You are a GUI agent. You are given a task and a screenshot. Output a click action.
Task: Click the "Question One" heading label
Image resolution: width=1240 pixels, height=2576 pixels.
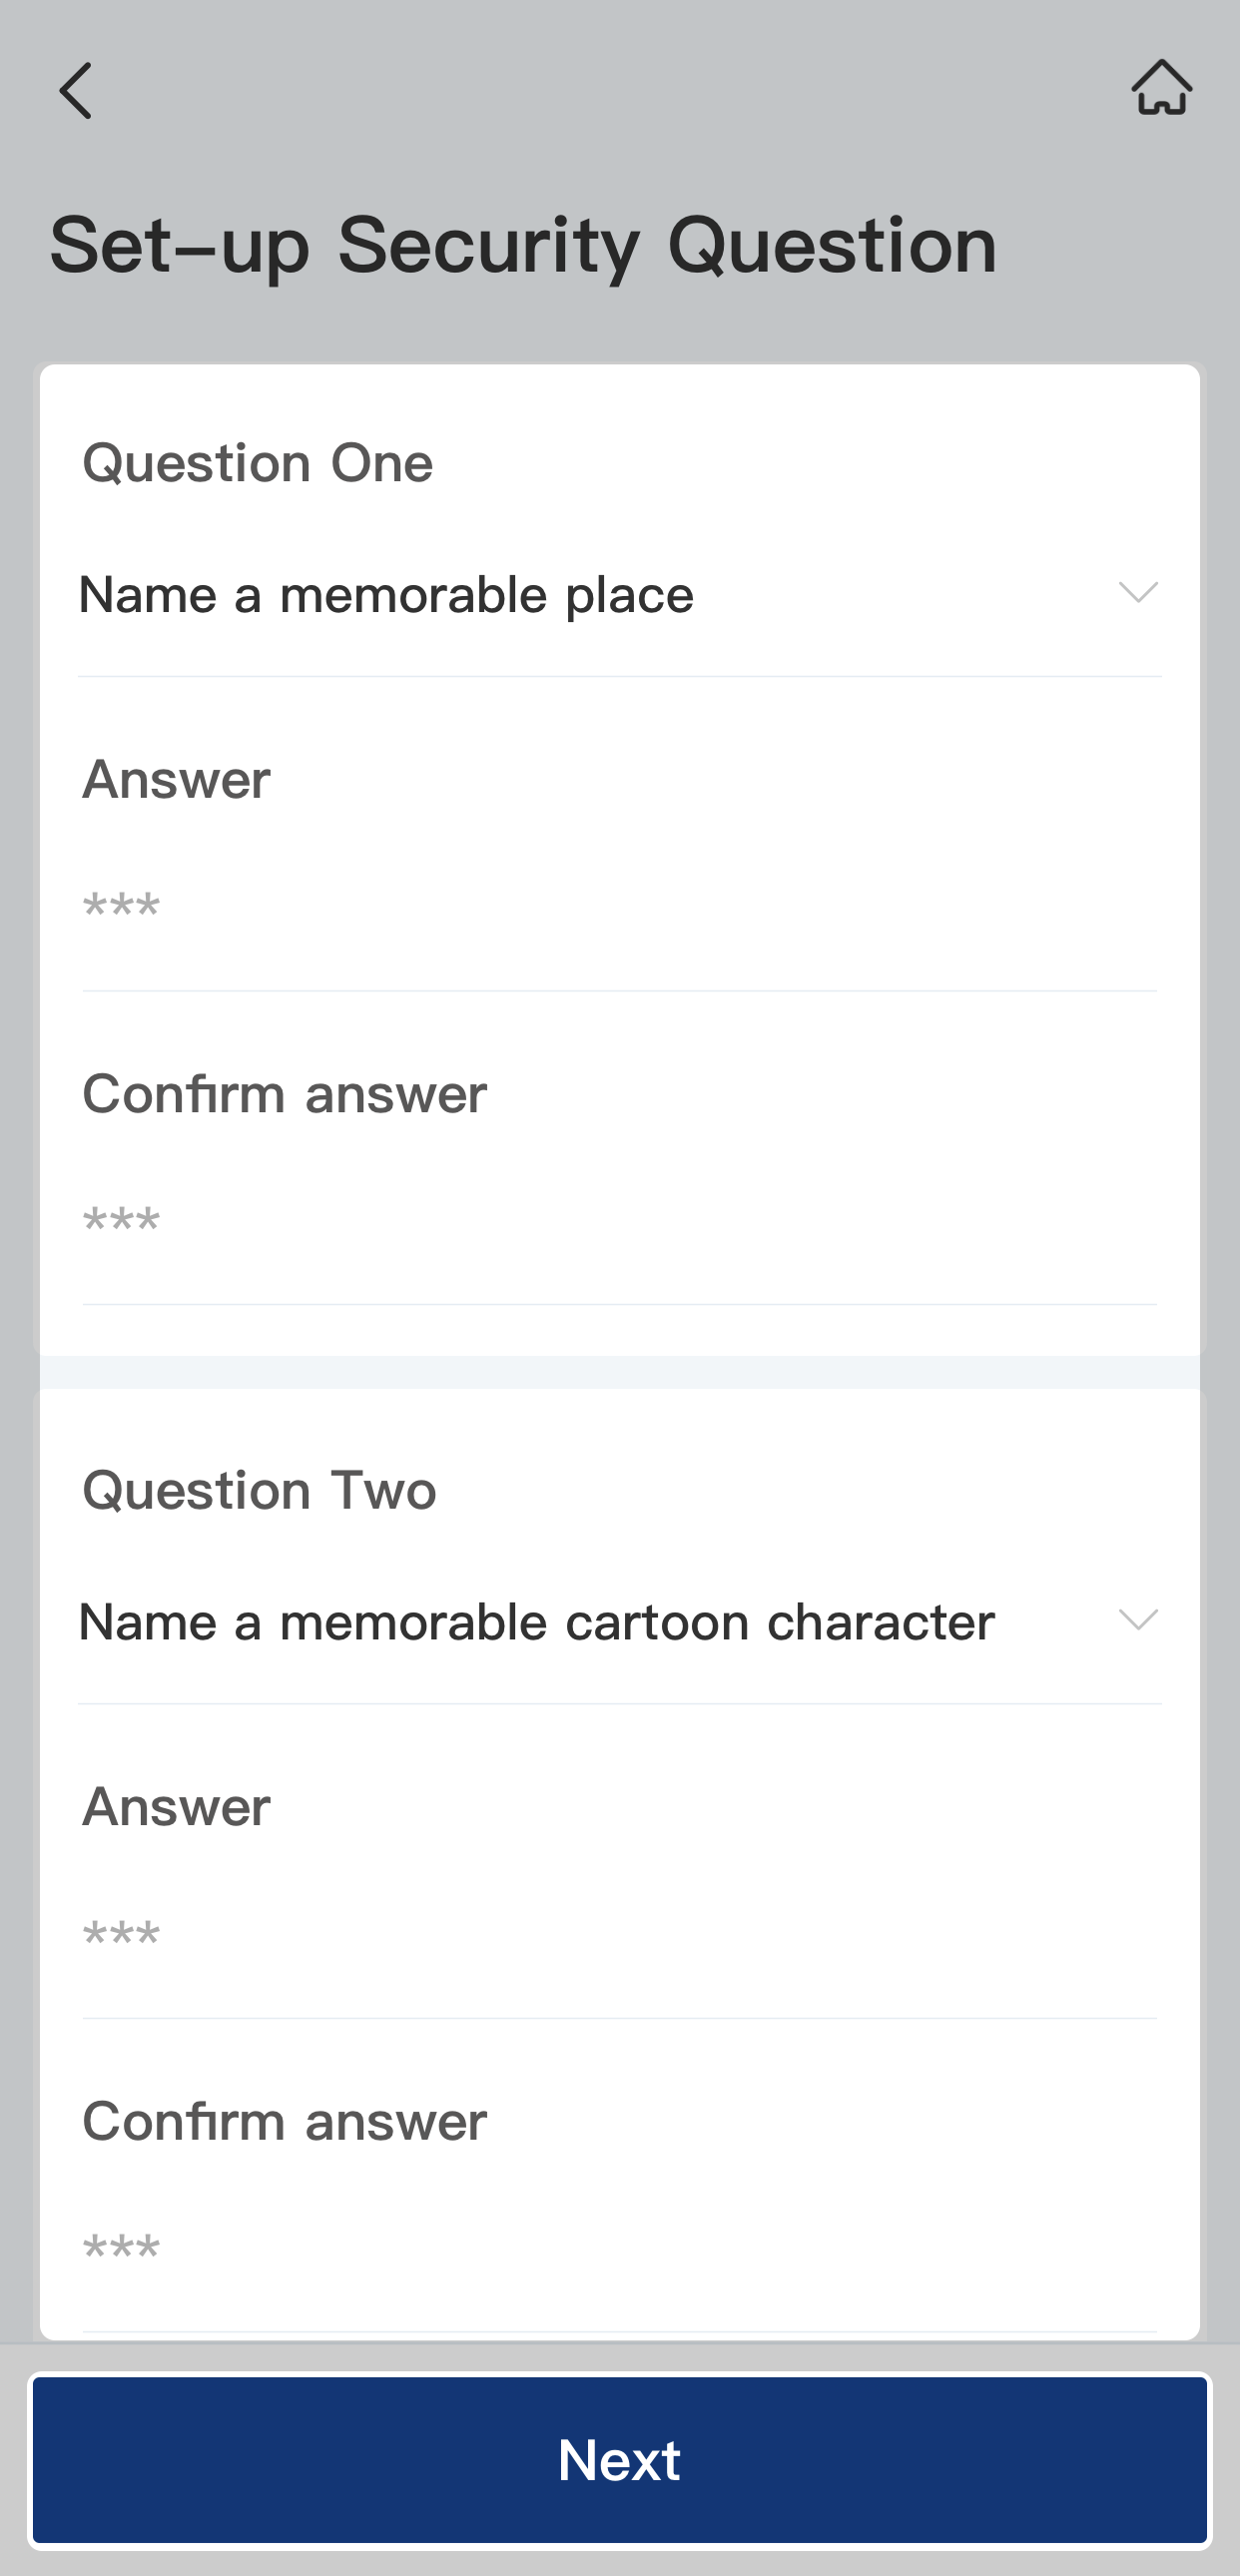[x=257, y=463]
